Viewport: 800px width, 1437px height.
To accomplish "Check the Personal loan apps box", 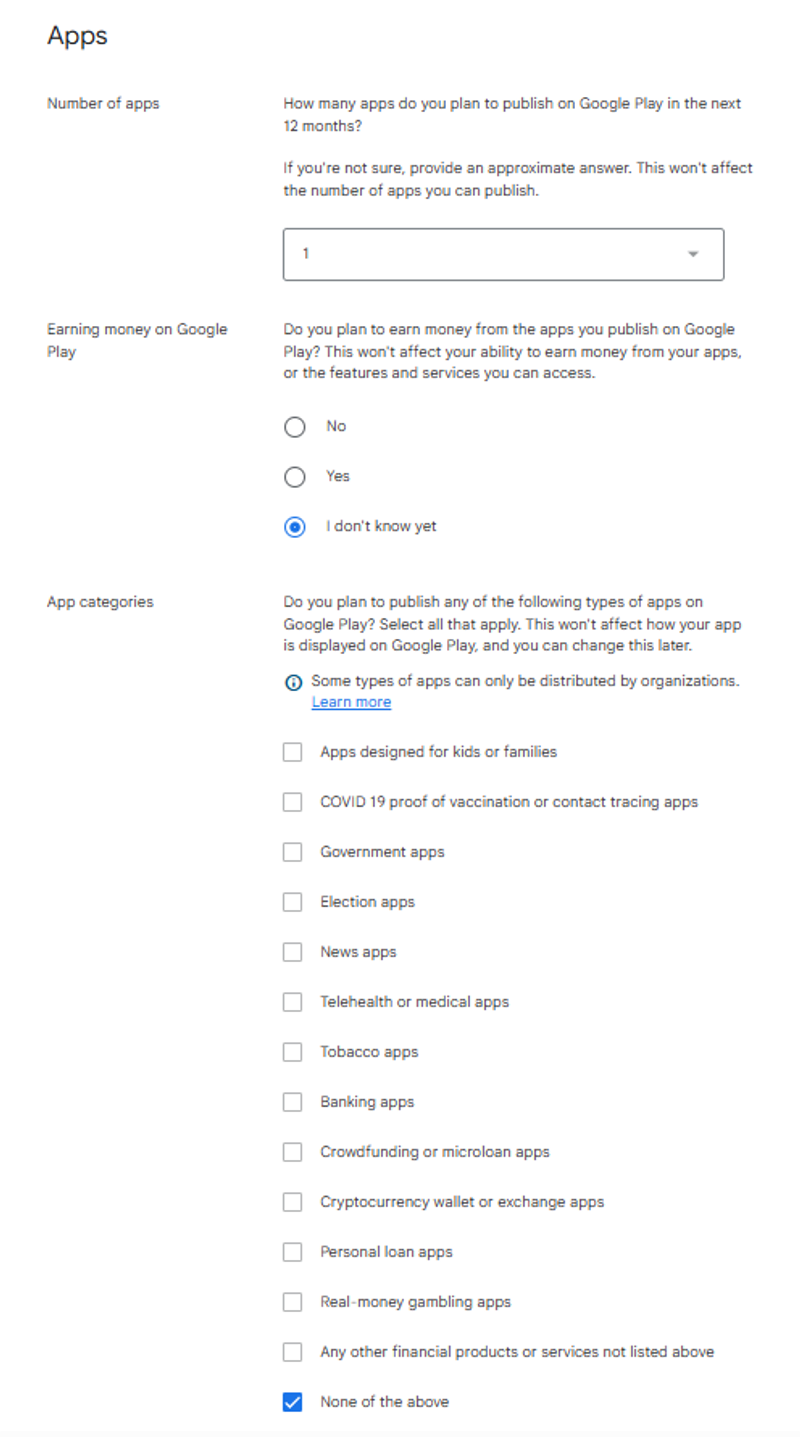I will [292, 1251].
